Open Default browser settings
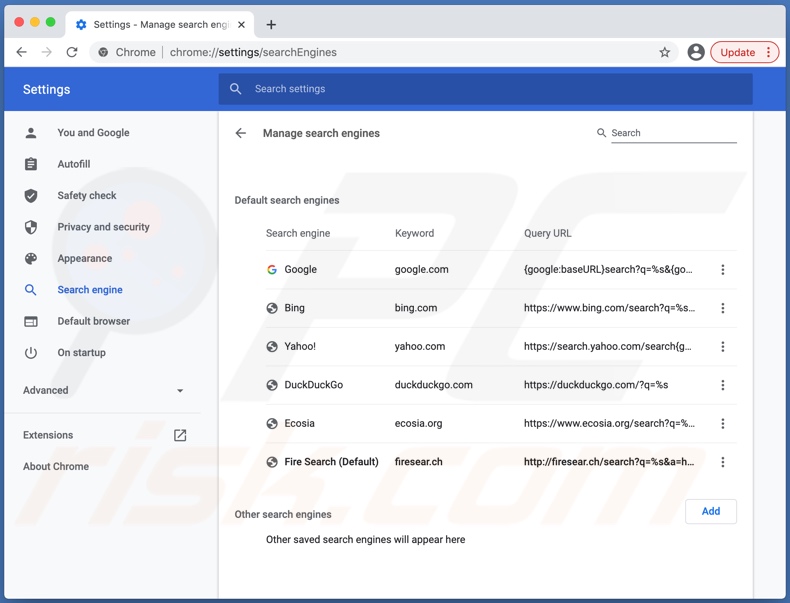Screen dimensions: 790x603 click(x=93, y=321)
